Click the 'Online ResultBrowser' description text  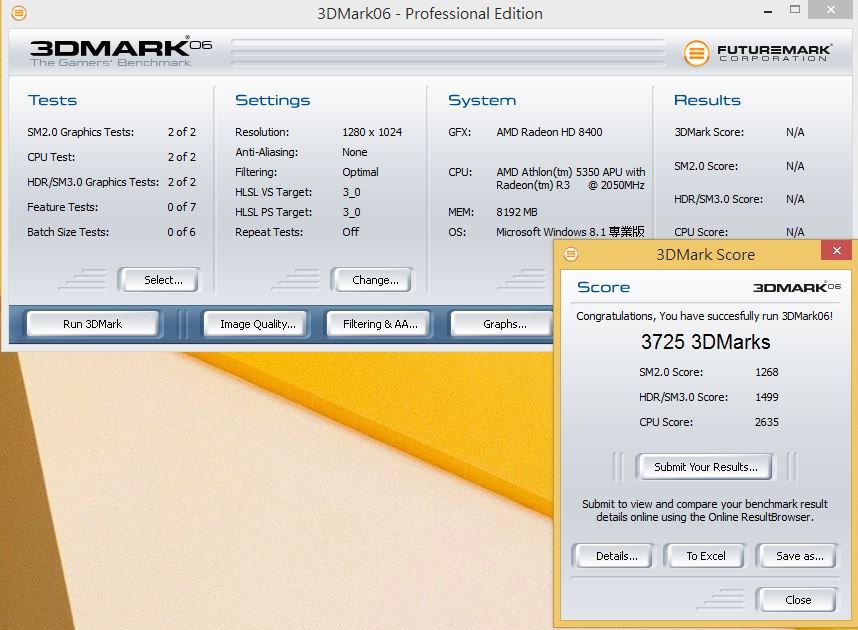click(705, 510)
